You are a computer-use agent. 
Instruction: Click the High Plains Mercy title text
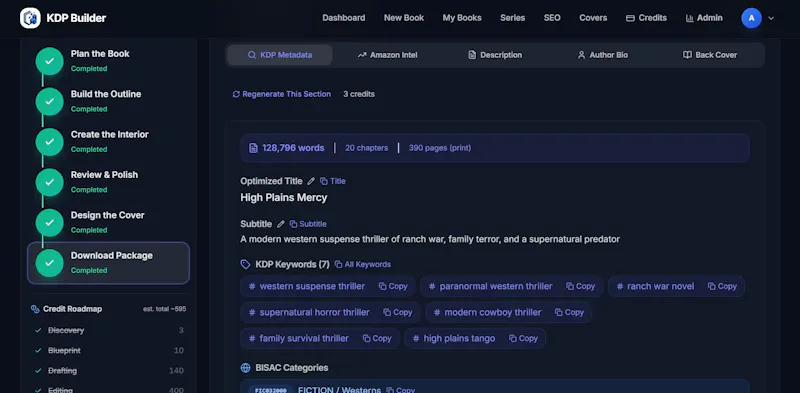284,198
